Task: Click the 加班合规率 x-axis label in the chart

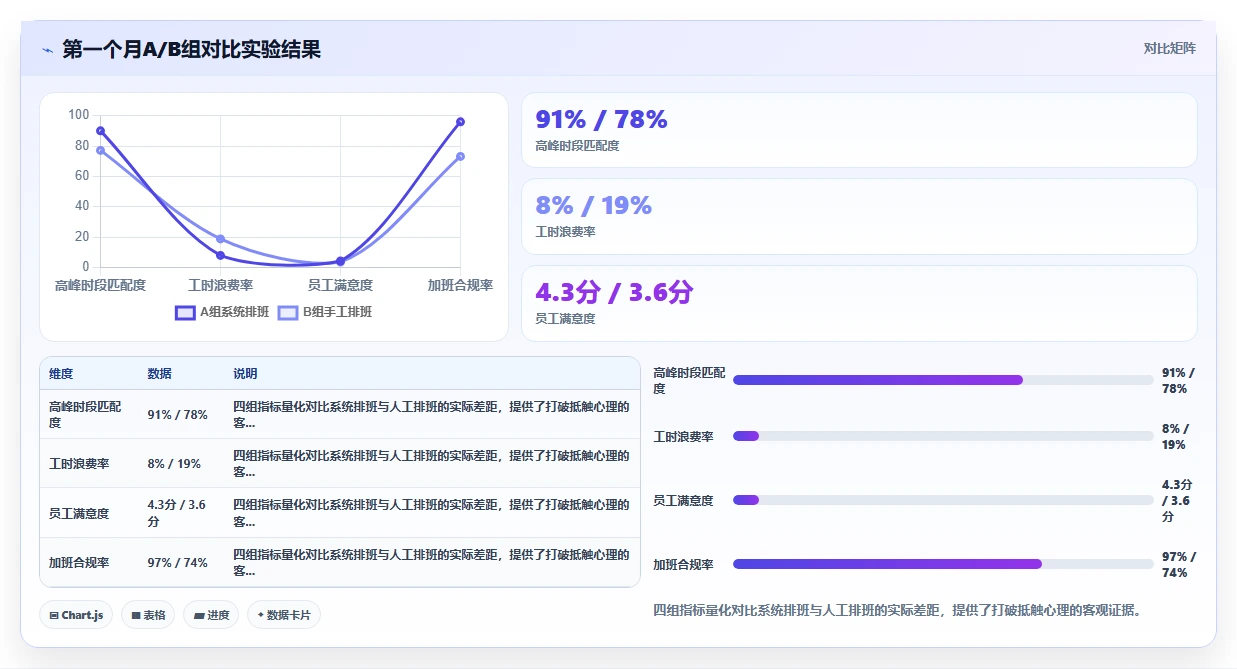Action: [x=460, y=285]
